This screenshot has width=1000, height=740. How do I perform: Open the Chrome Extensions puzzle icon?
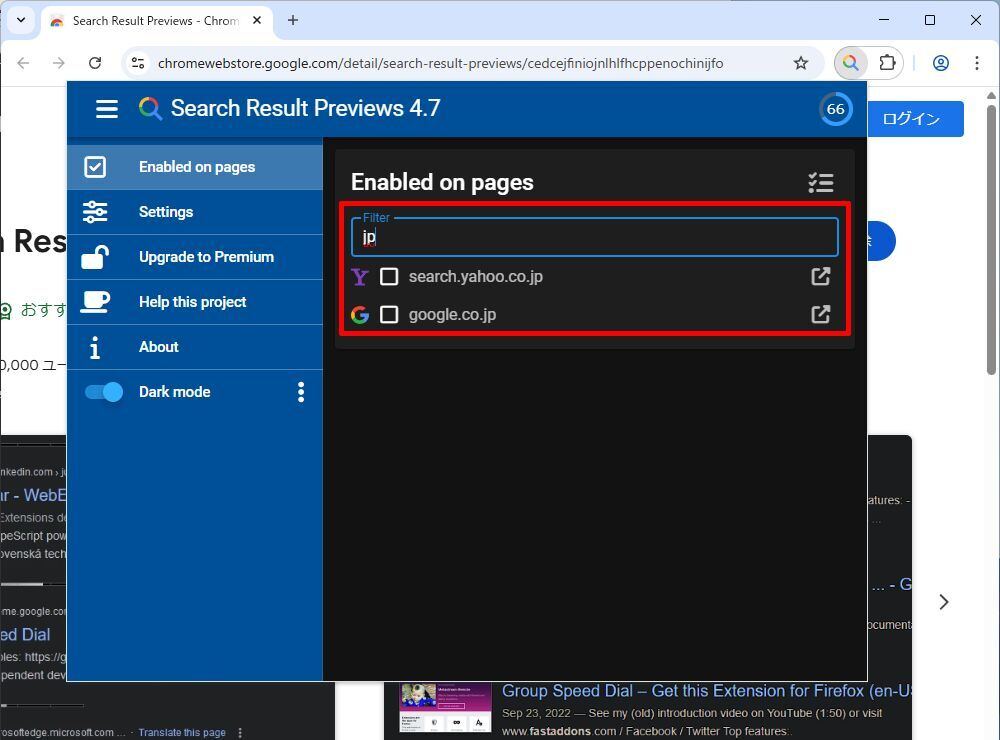[887, 63]
